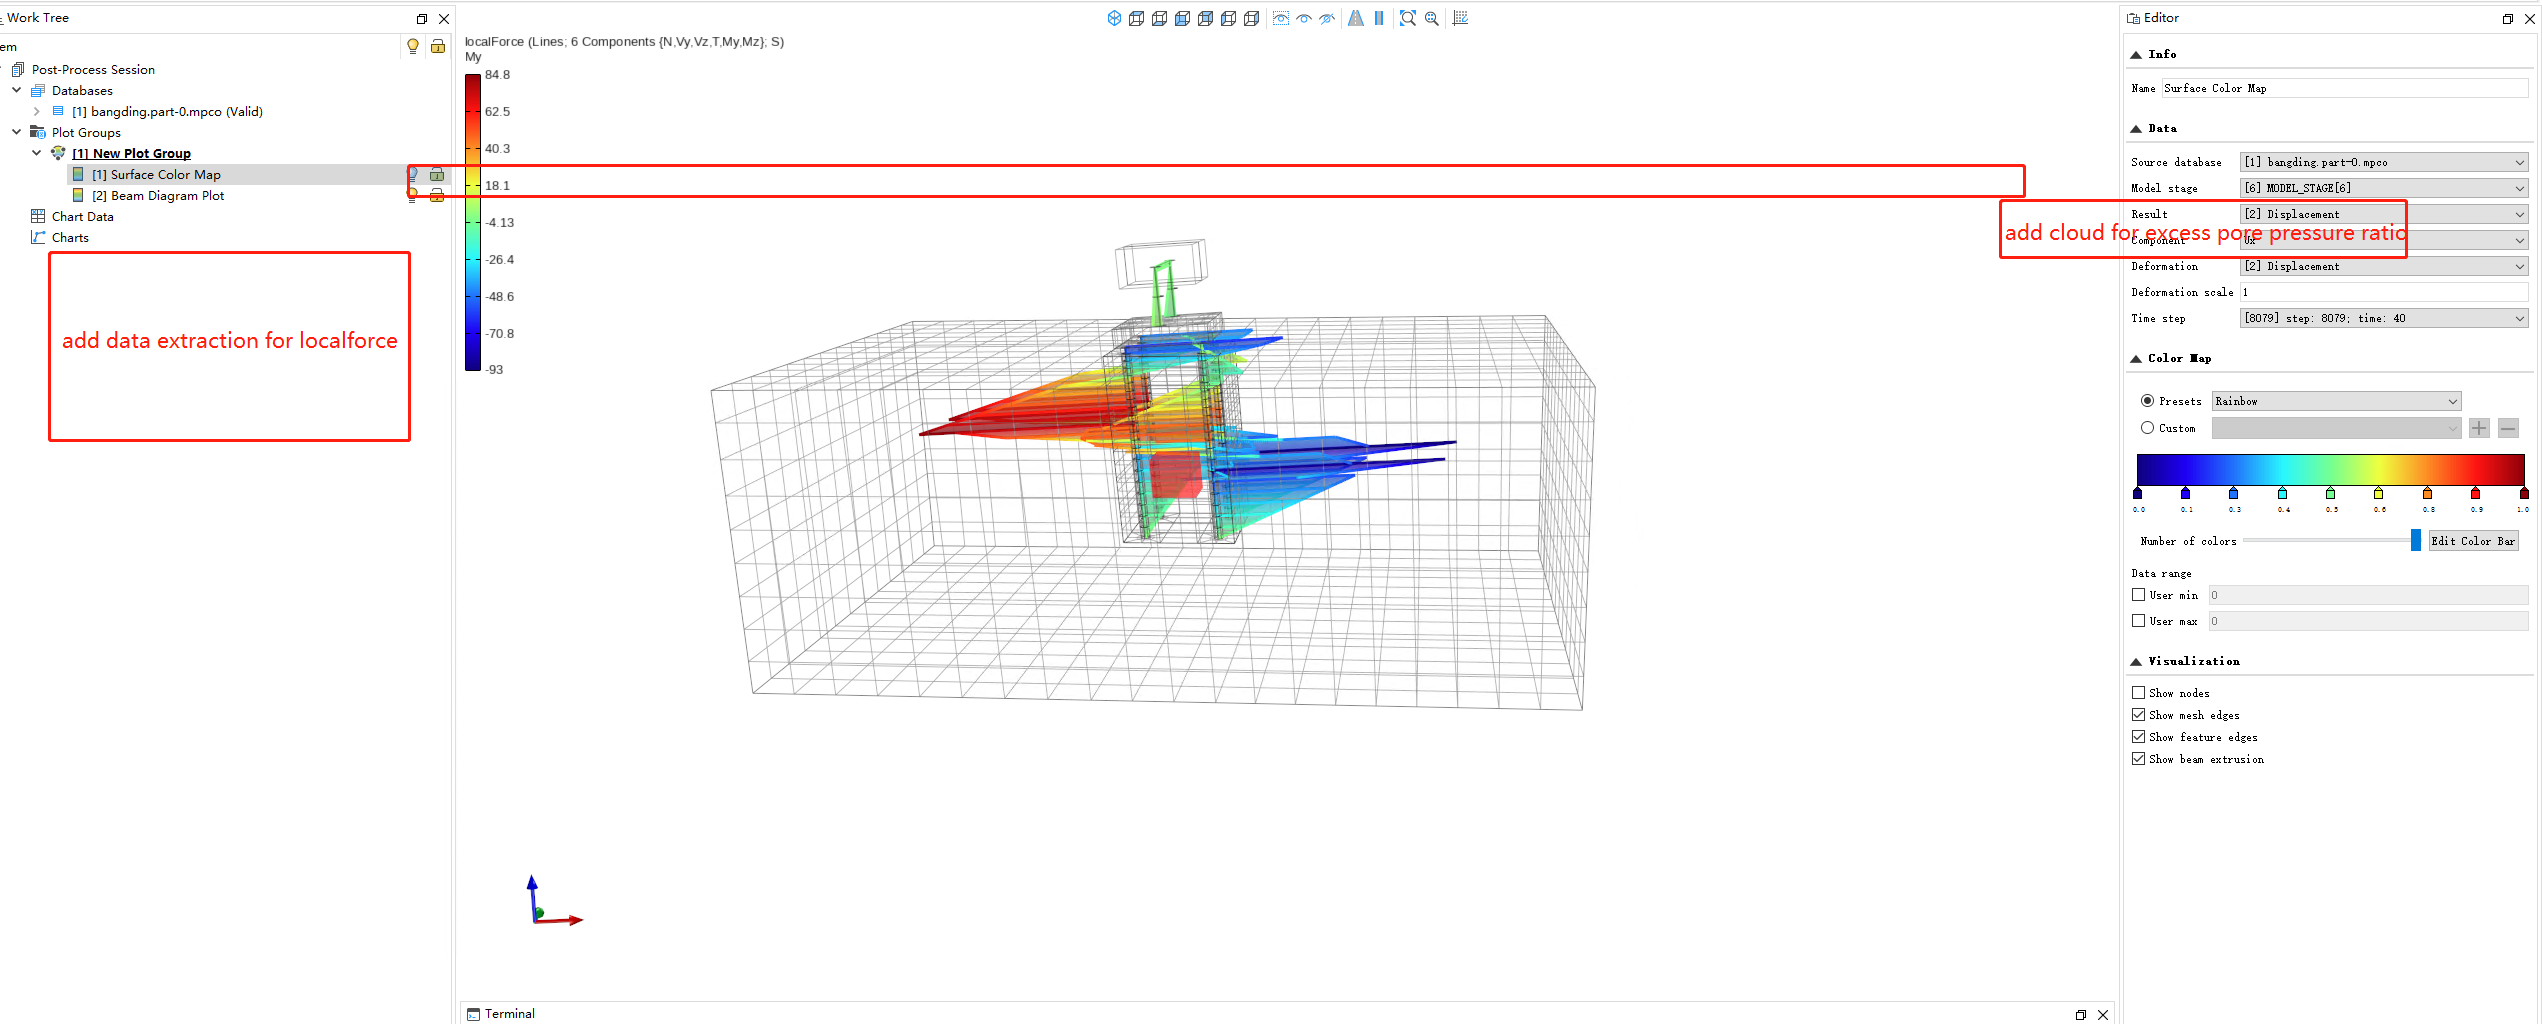Uncheck Show feature edges
The width and height of the screenshot is (2542, 1024).
(2138, 737)
